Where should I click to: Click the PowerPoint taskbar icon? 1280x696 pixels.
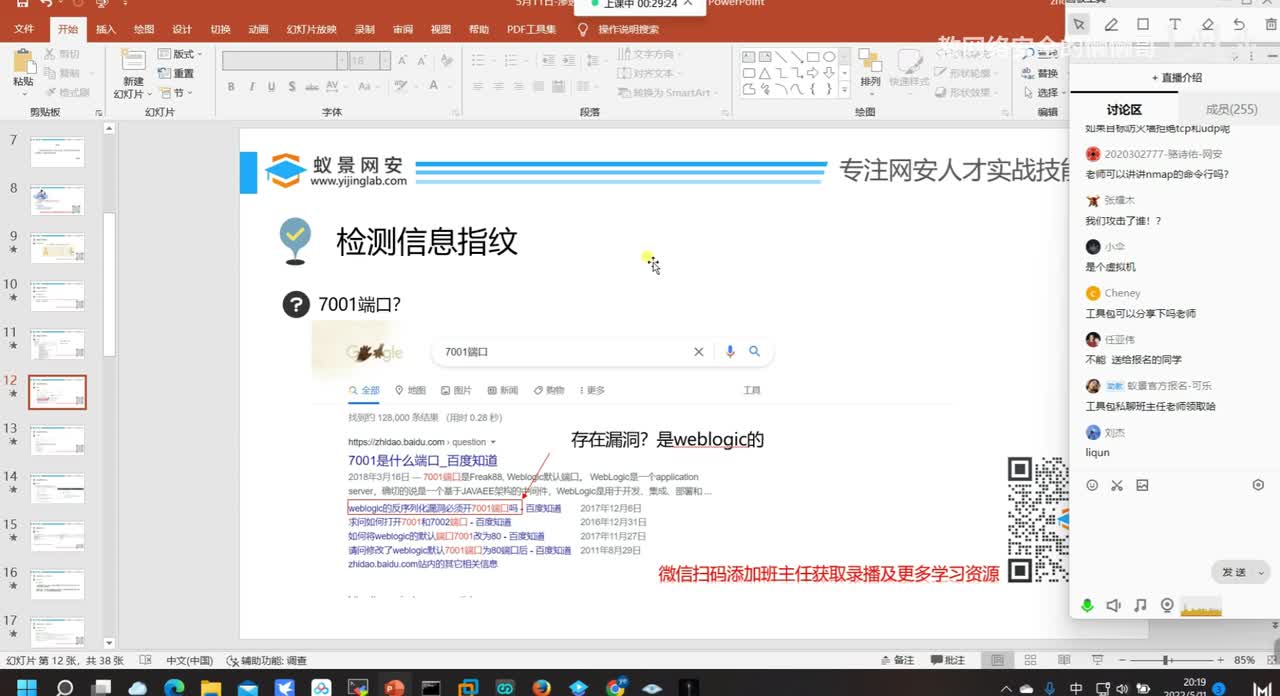[393, 688]
